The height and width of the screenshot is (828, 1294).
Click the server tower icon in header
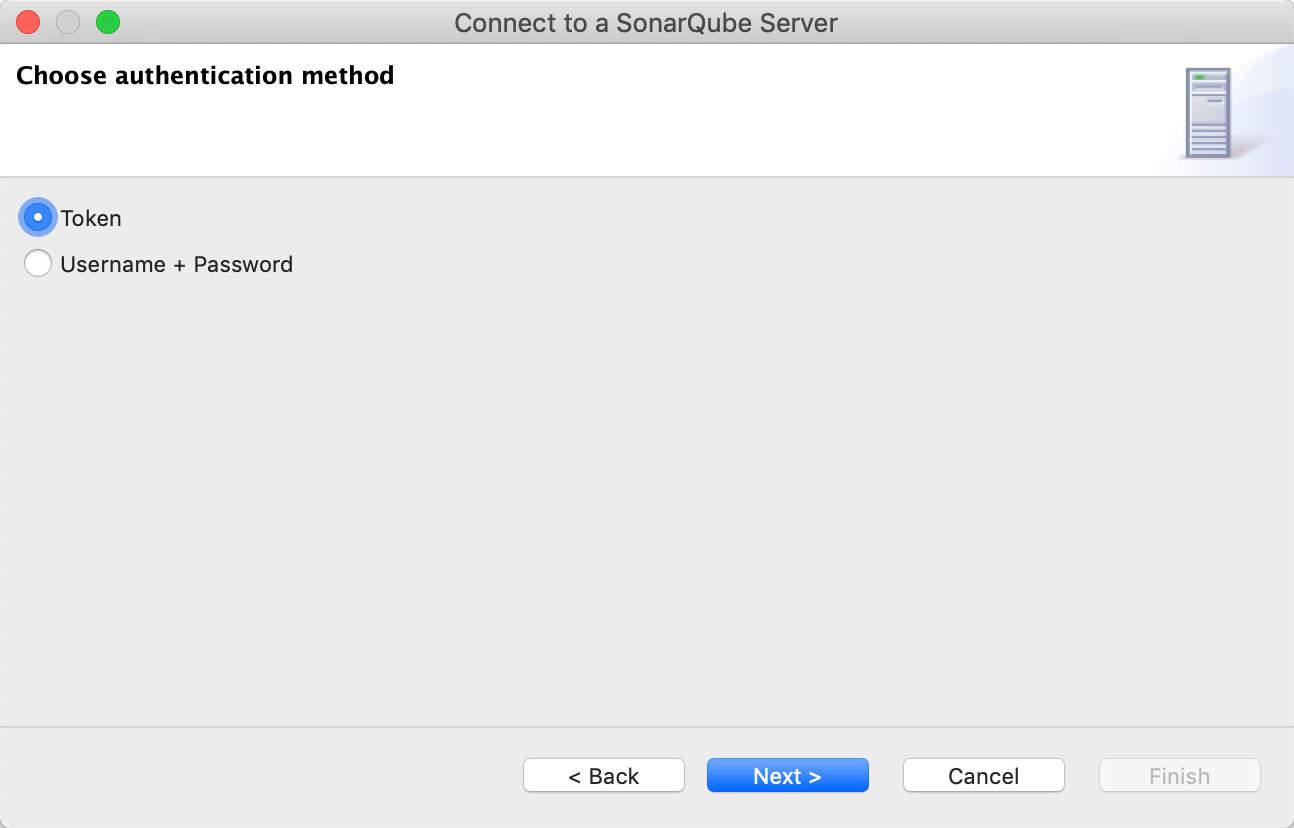[1207, 112]
